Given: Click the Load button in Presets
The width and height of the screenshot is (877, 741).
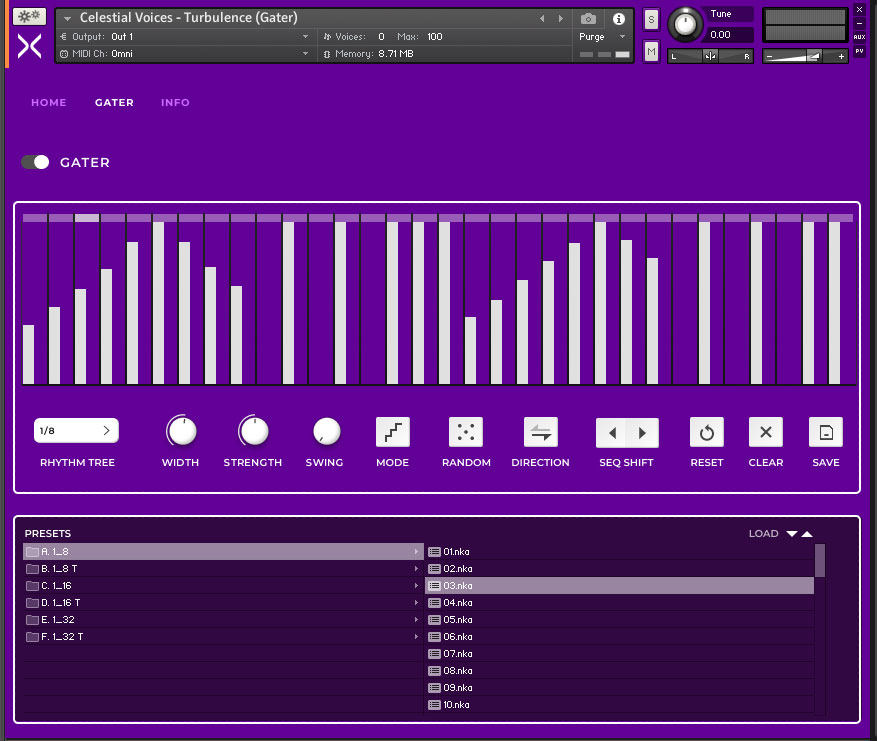Looking at the screenshot, I should [763, 534].
